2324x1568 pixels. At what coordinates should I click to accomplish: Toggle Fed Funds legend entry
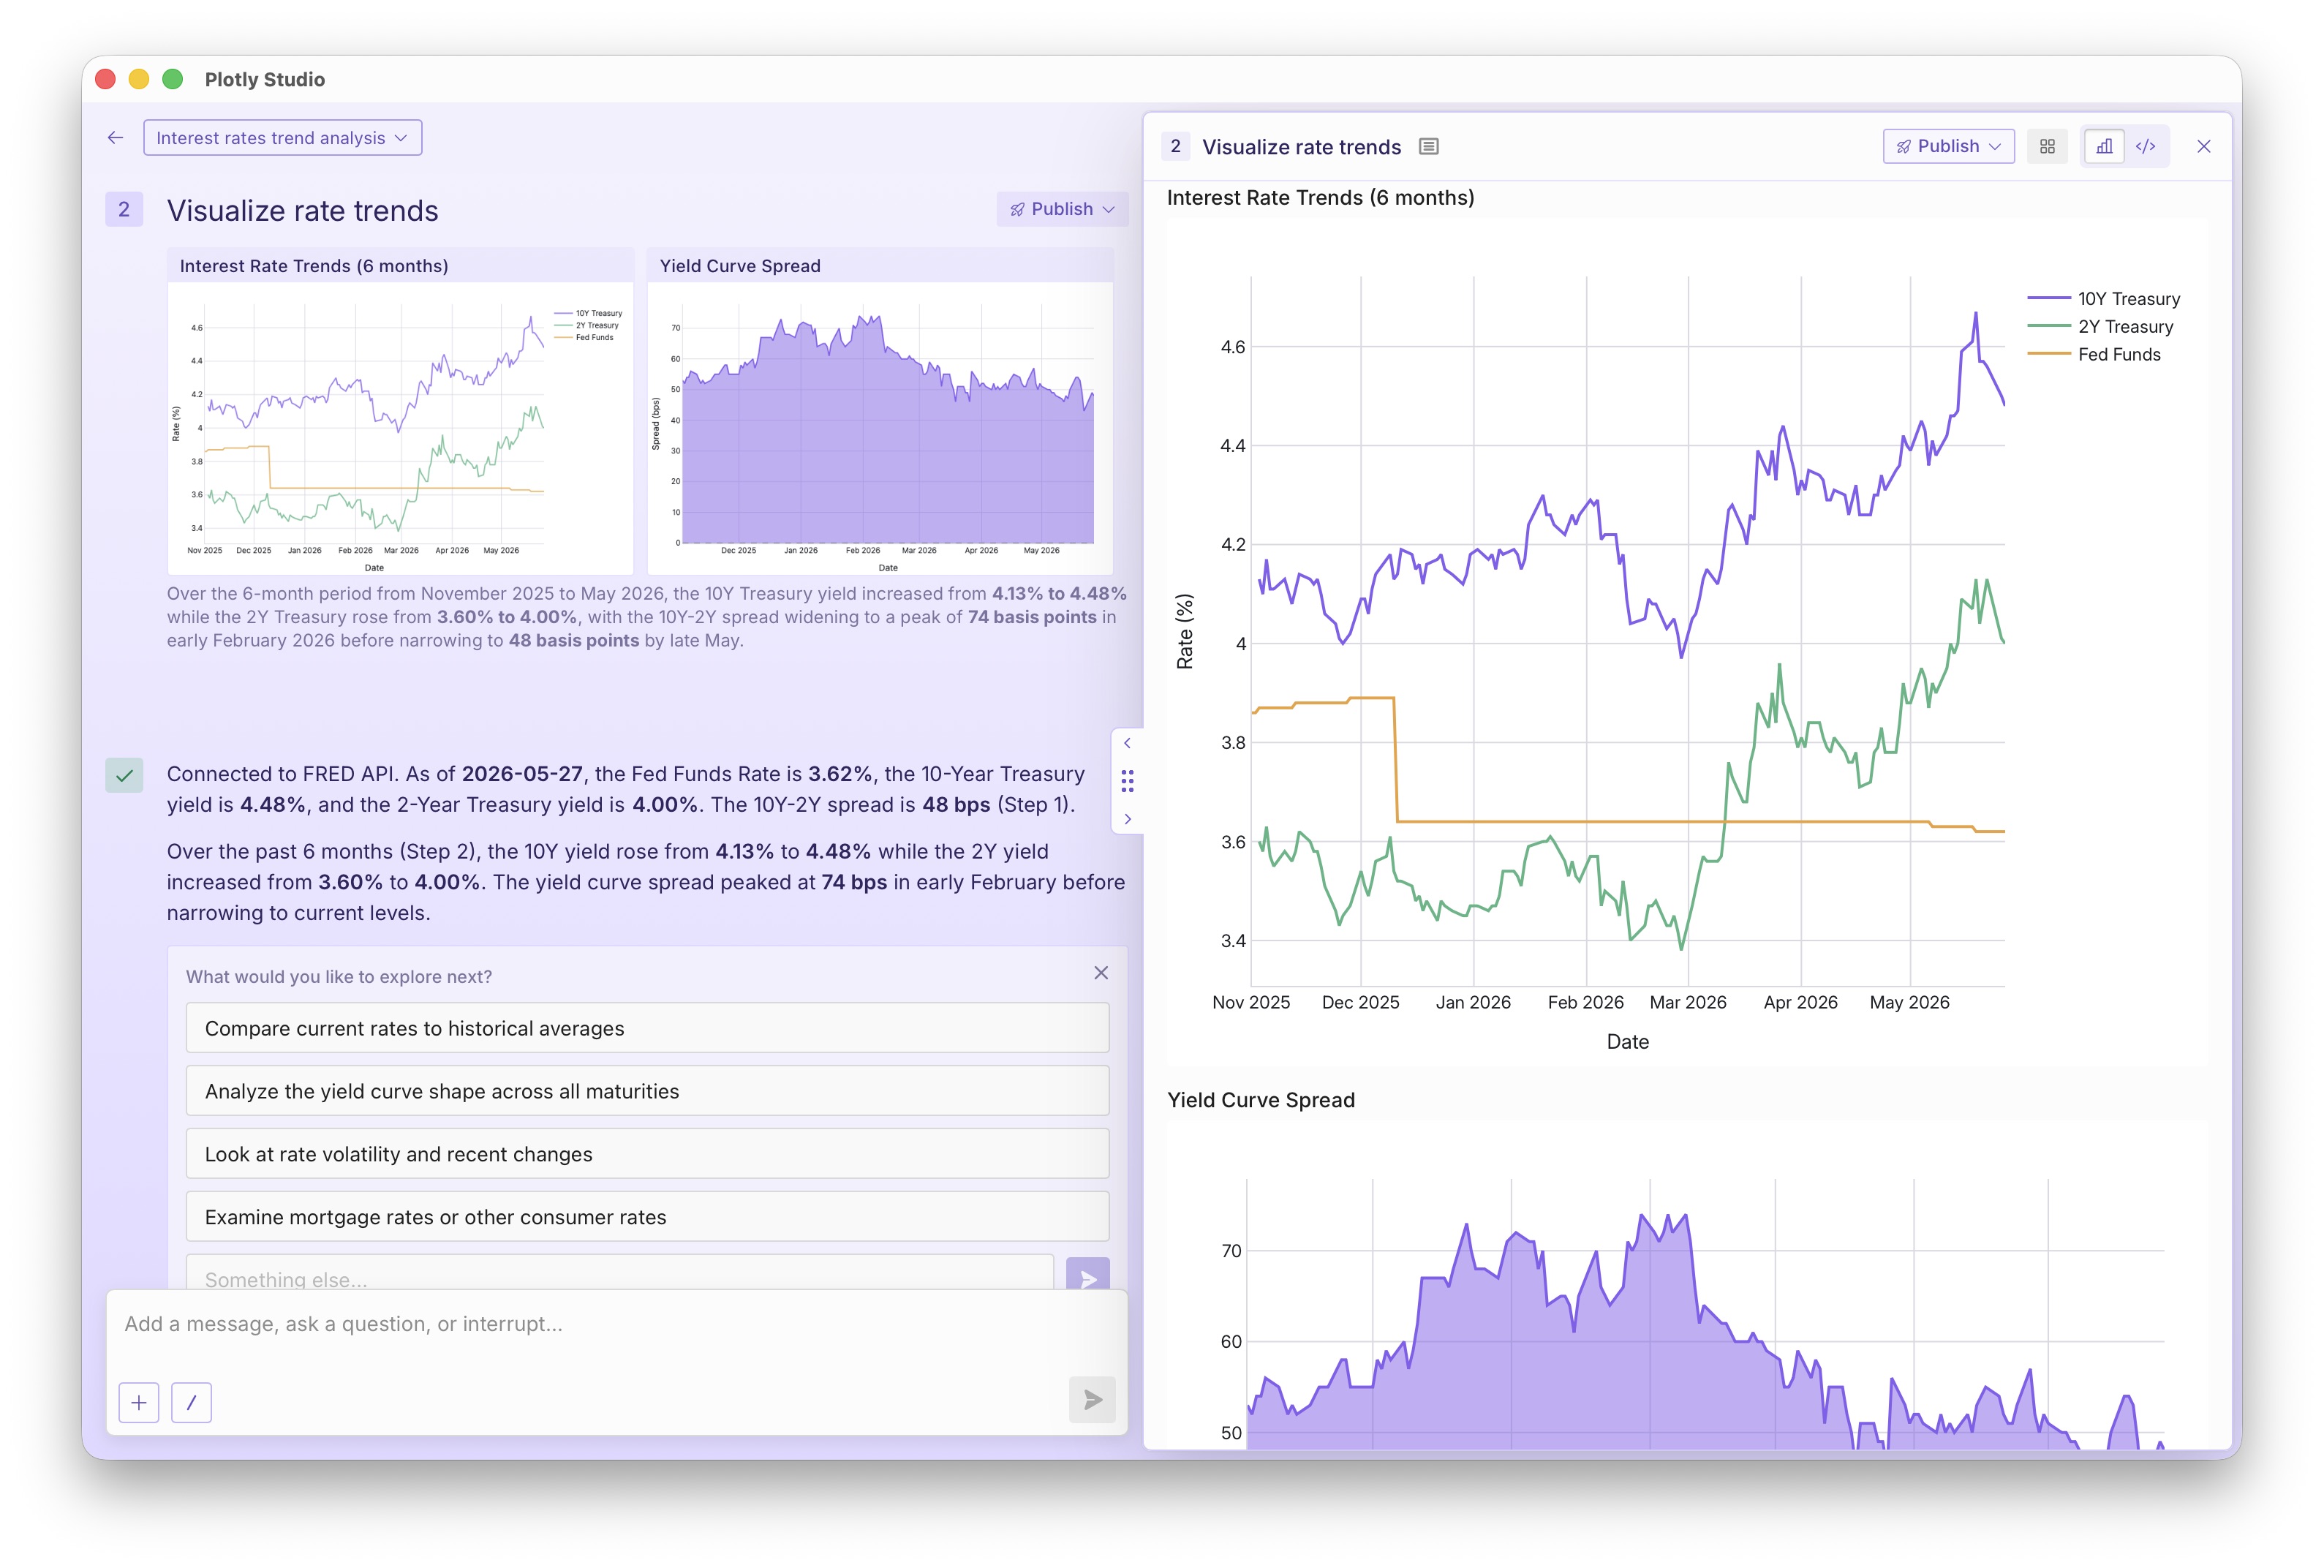2094,355
